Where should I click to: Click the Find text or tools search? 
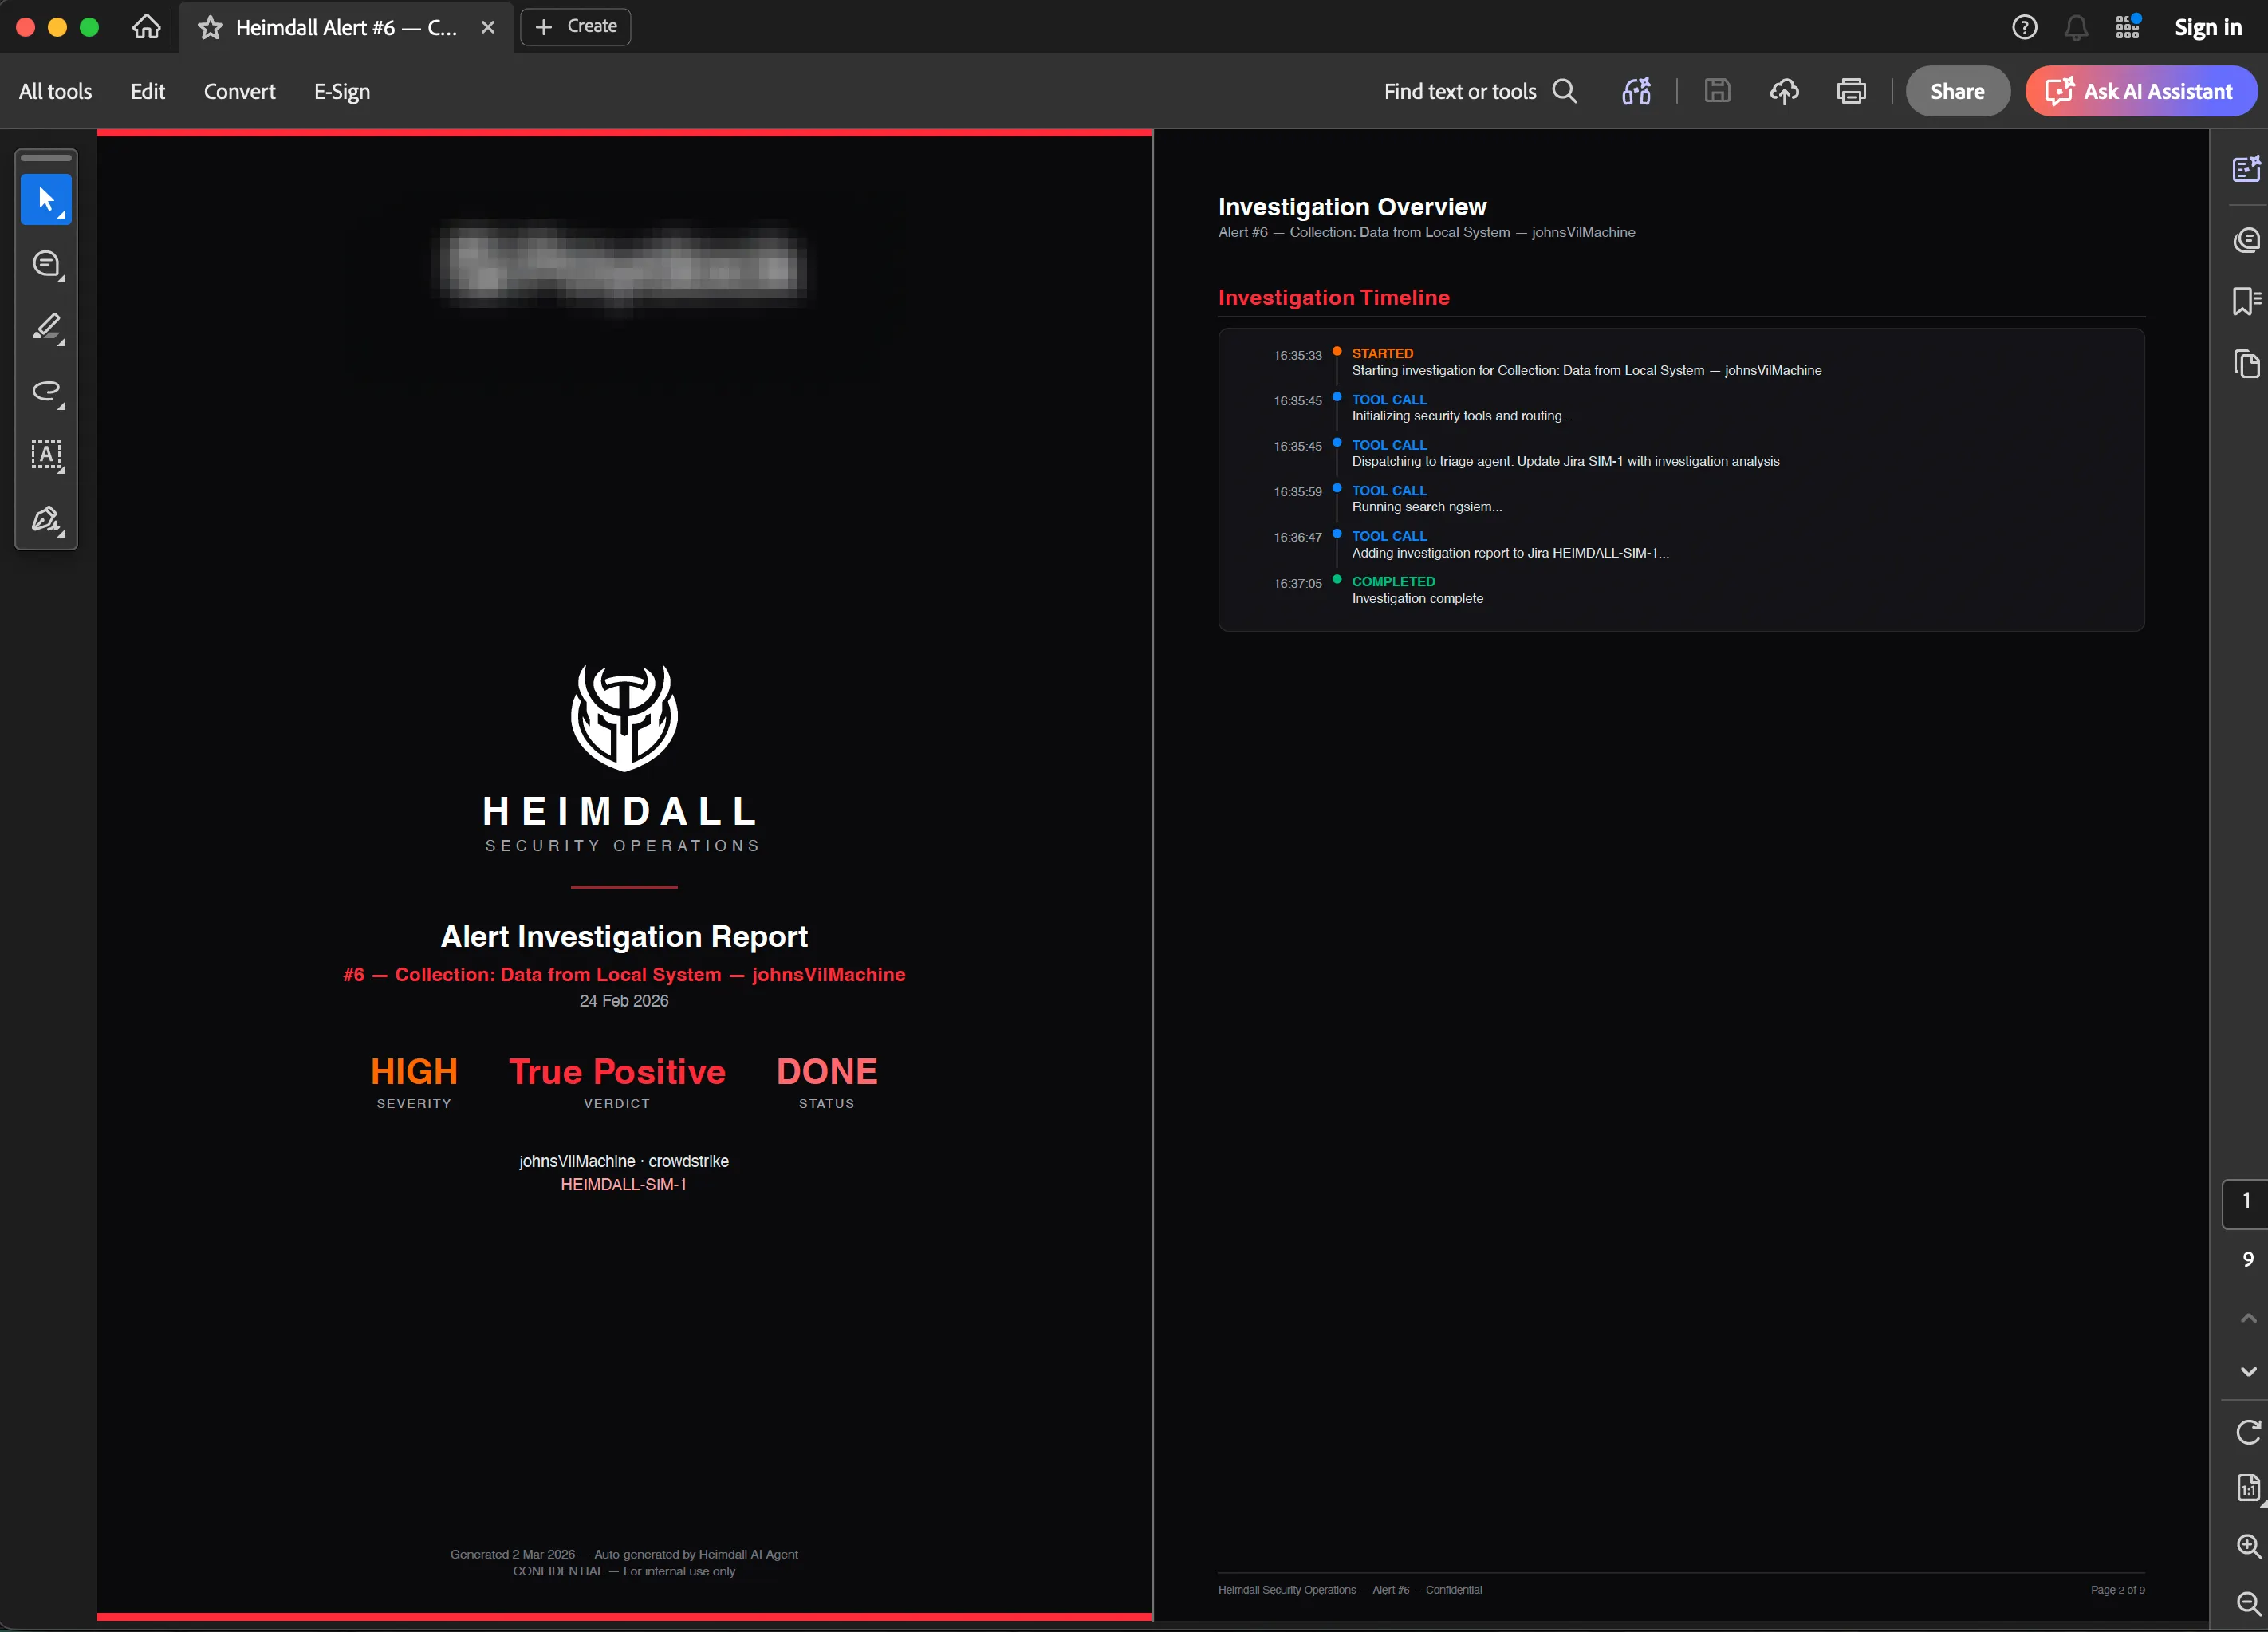coord(1481,91)
